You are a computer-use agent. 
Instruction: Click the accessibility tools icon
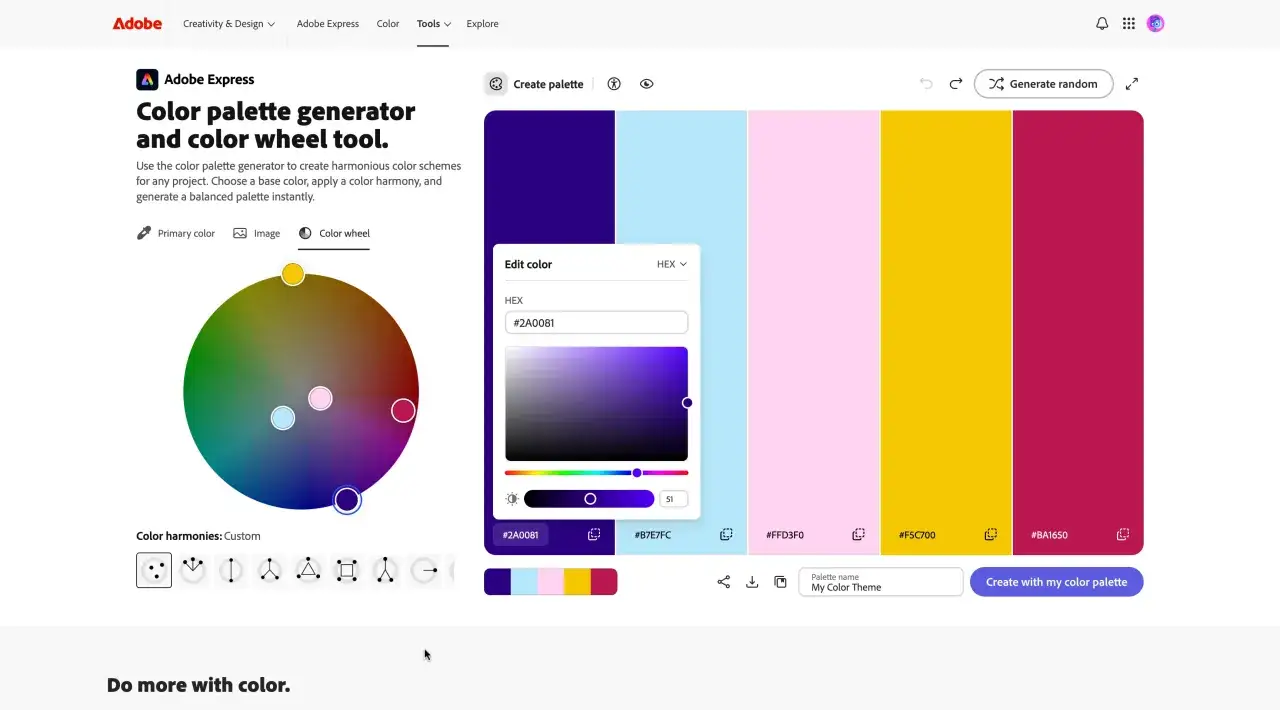point(614,84)
